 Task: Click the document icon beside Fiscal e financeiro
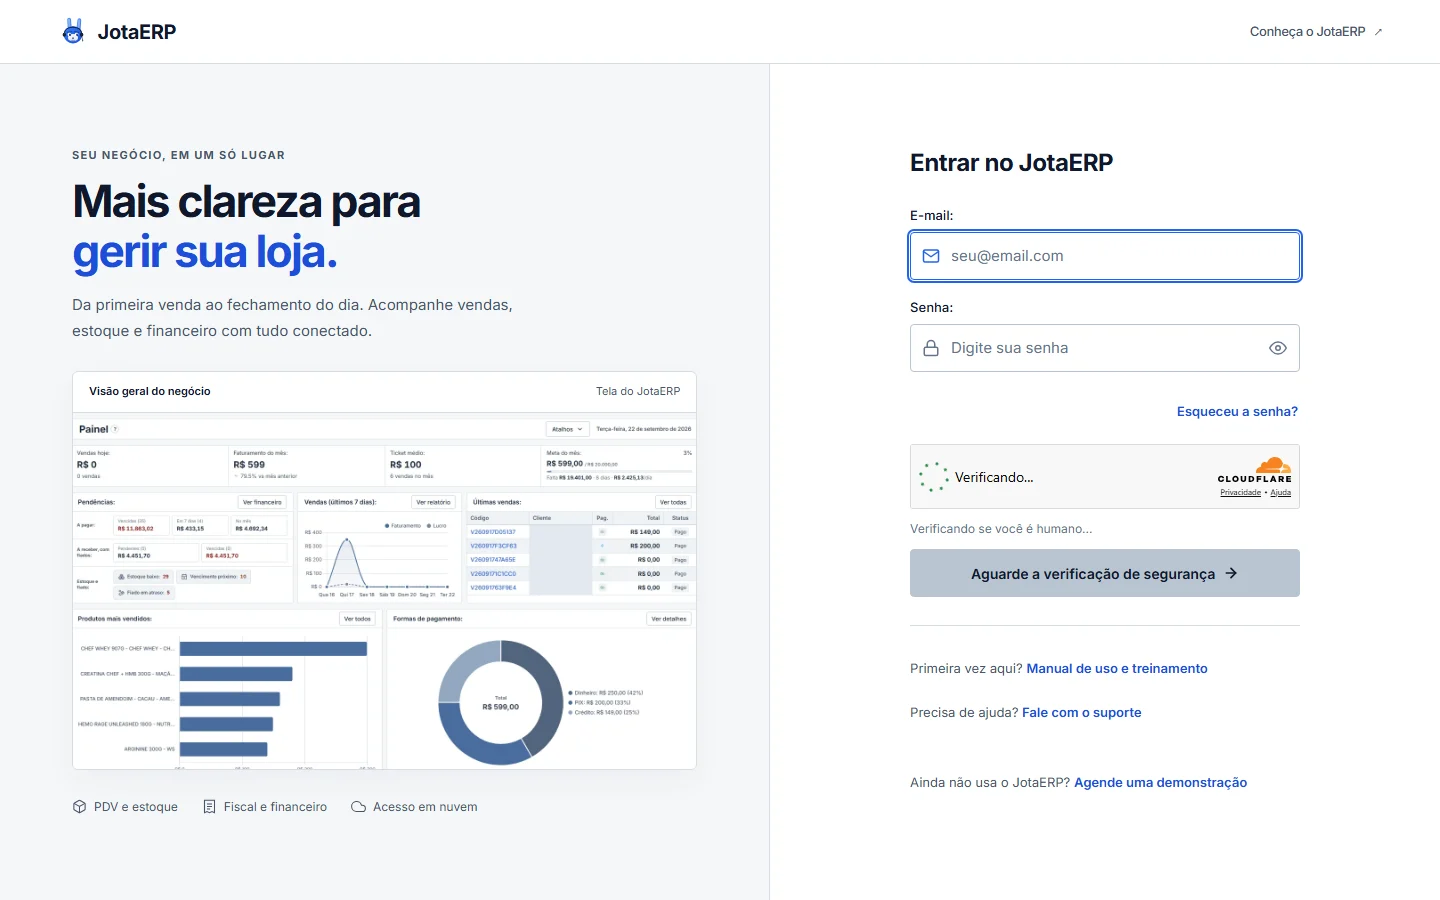(x=210, y=807)
